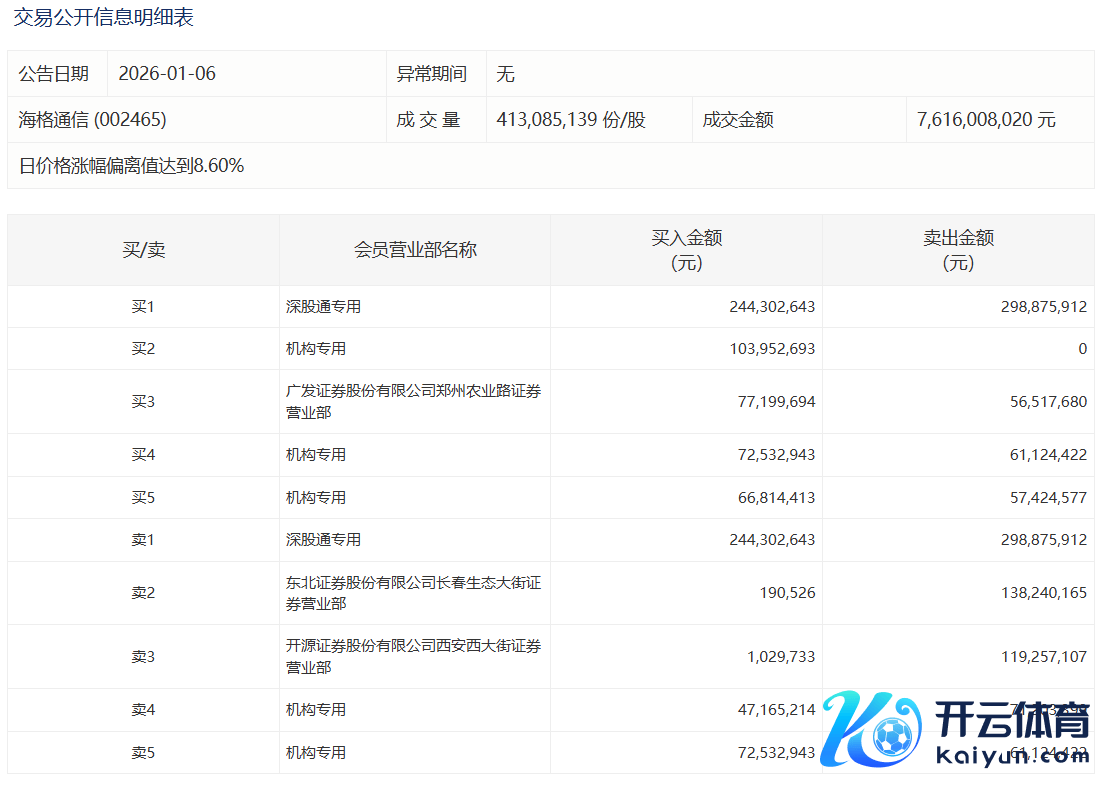
Task: Select the 深股通专用 entry in row 买1
Action: [x=323, y=307]
